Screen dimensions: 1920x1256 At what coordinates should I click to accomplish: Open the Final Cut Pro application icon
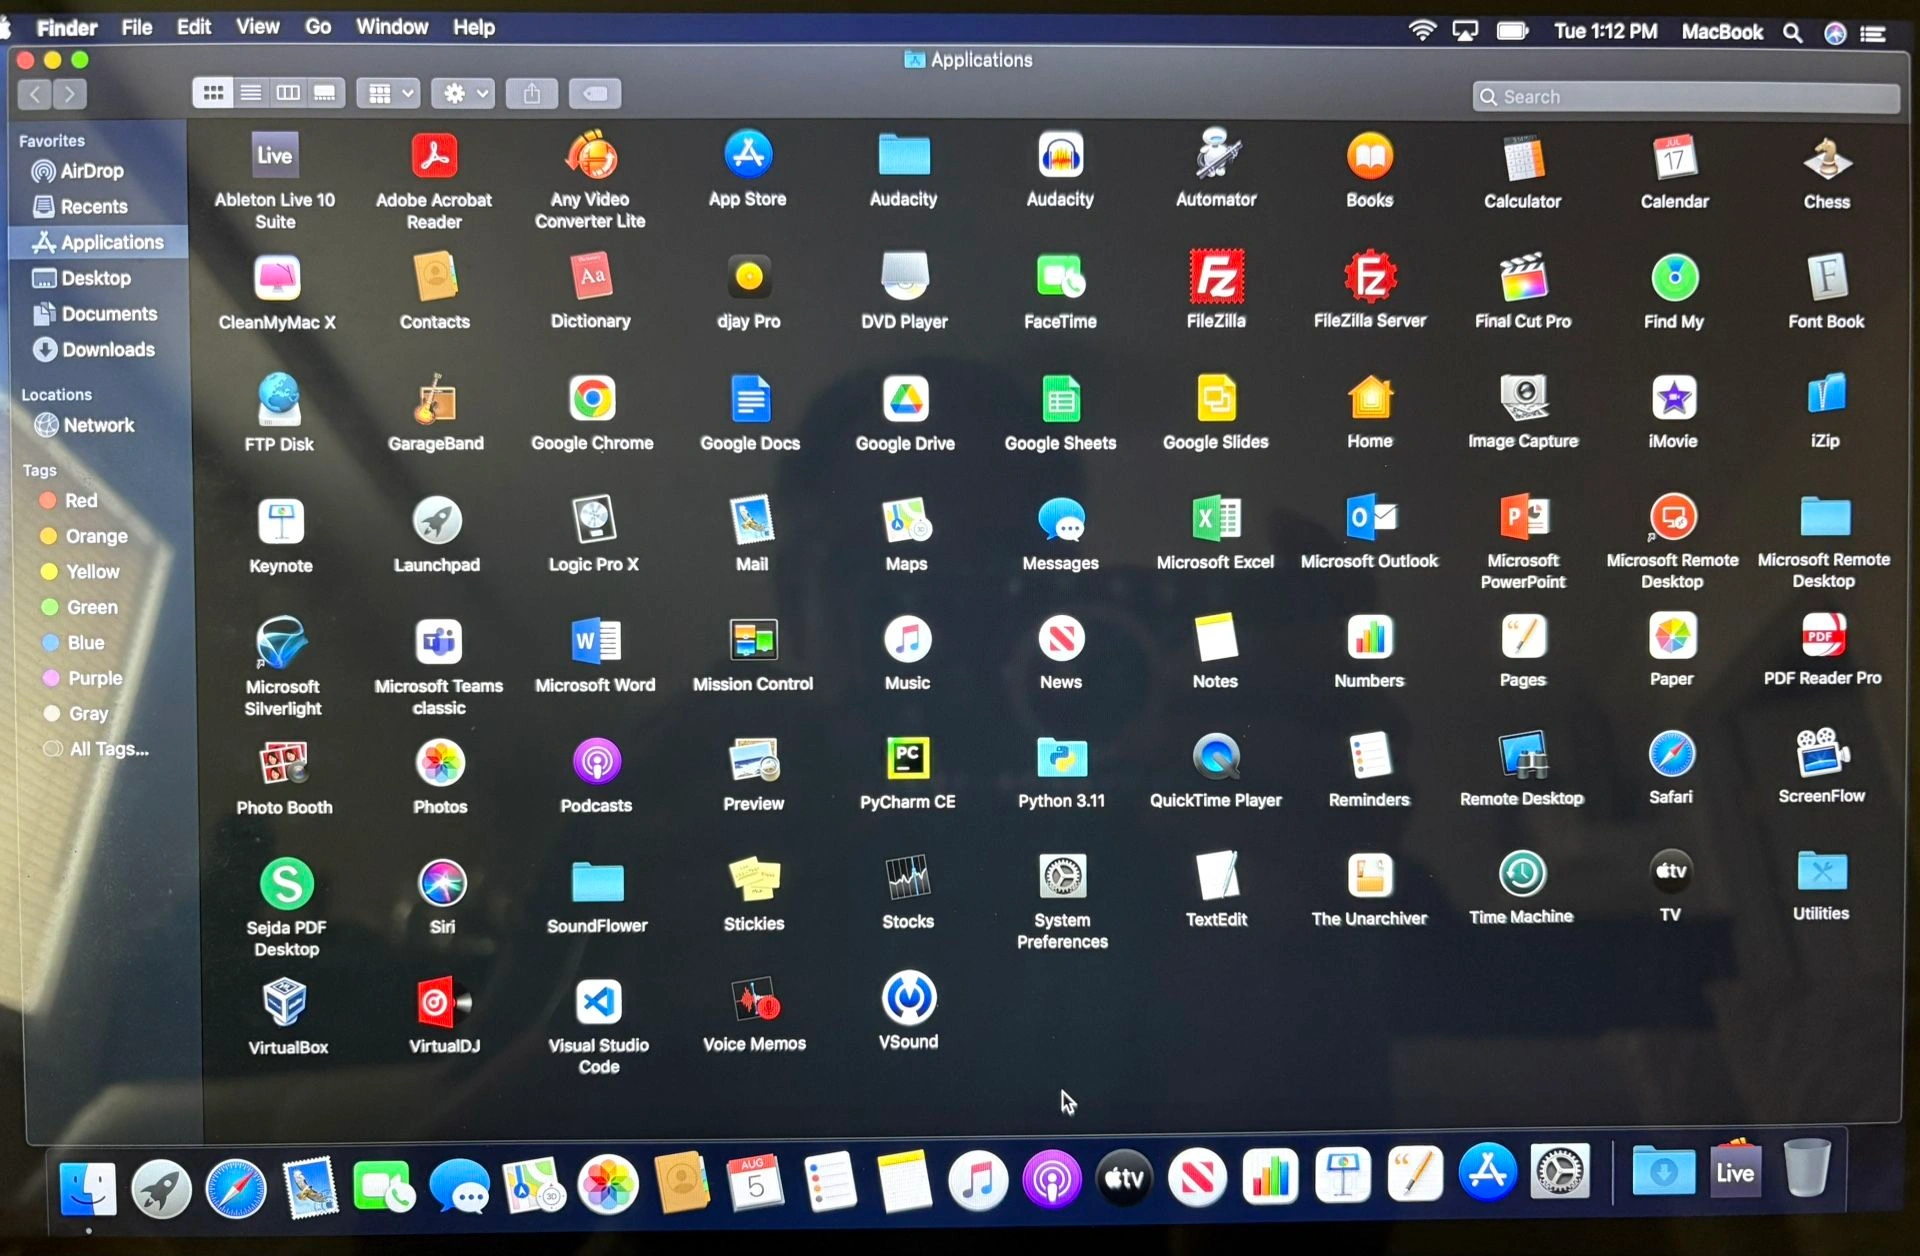point(1522,277)
